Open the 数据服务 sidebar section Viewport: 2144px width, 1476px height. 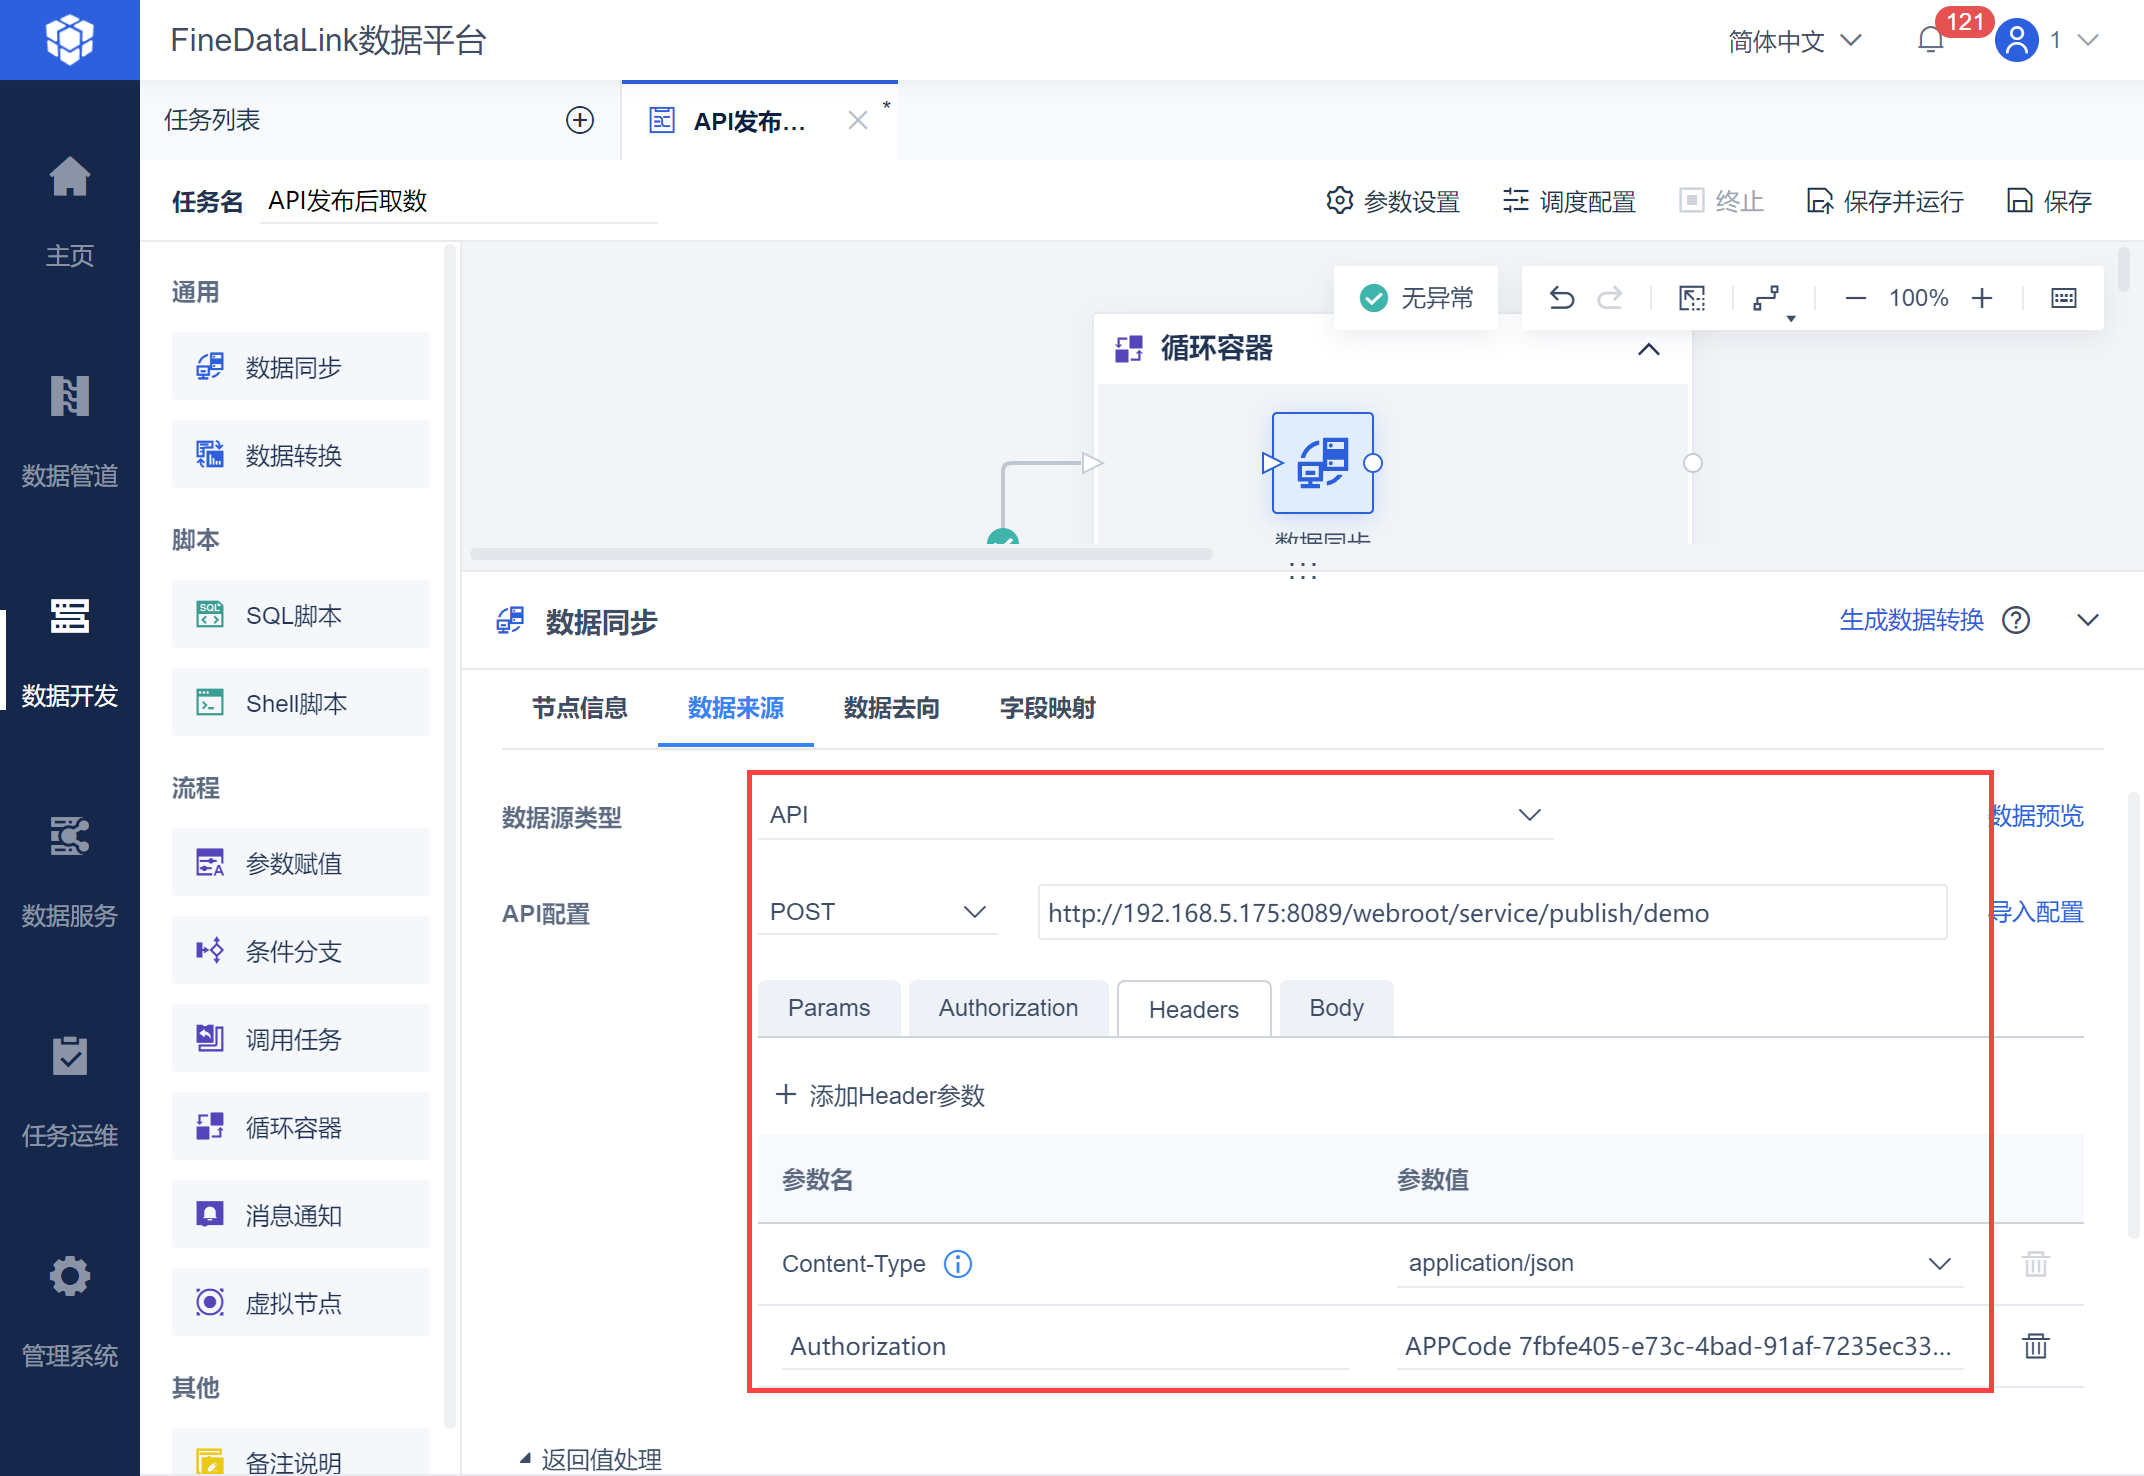click(x=70, y=870)
